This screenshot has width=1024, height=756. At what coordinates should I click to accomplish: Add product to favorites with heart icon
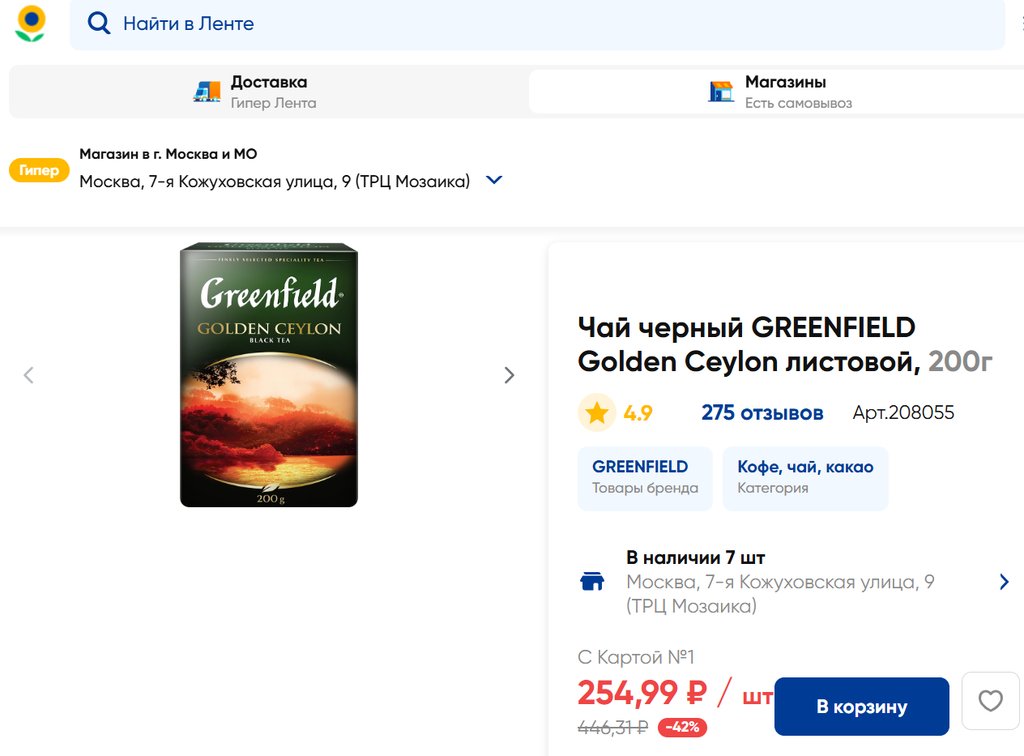coord(990,701)
